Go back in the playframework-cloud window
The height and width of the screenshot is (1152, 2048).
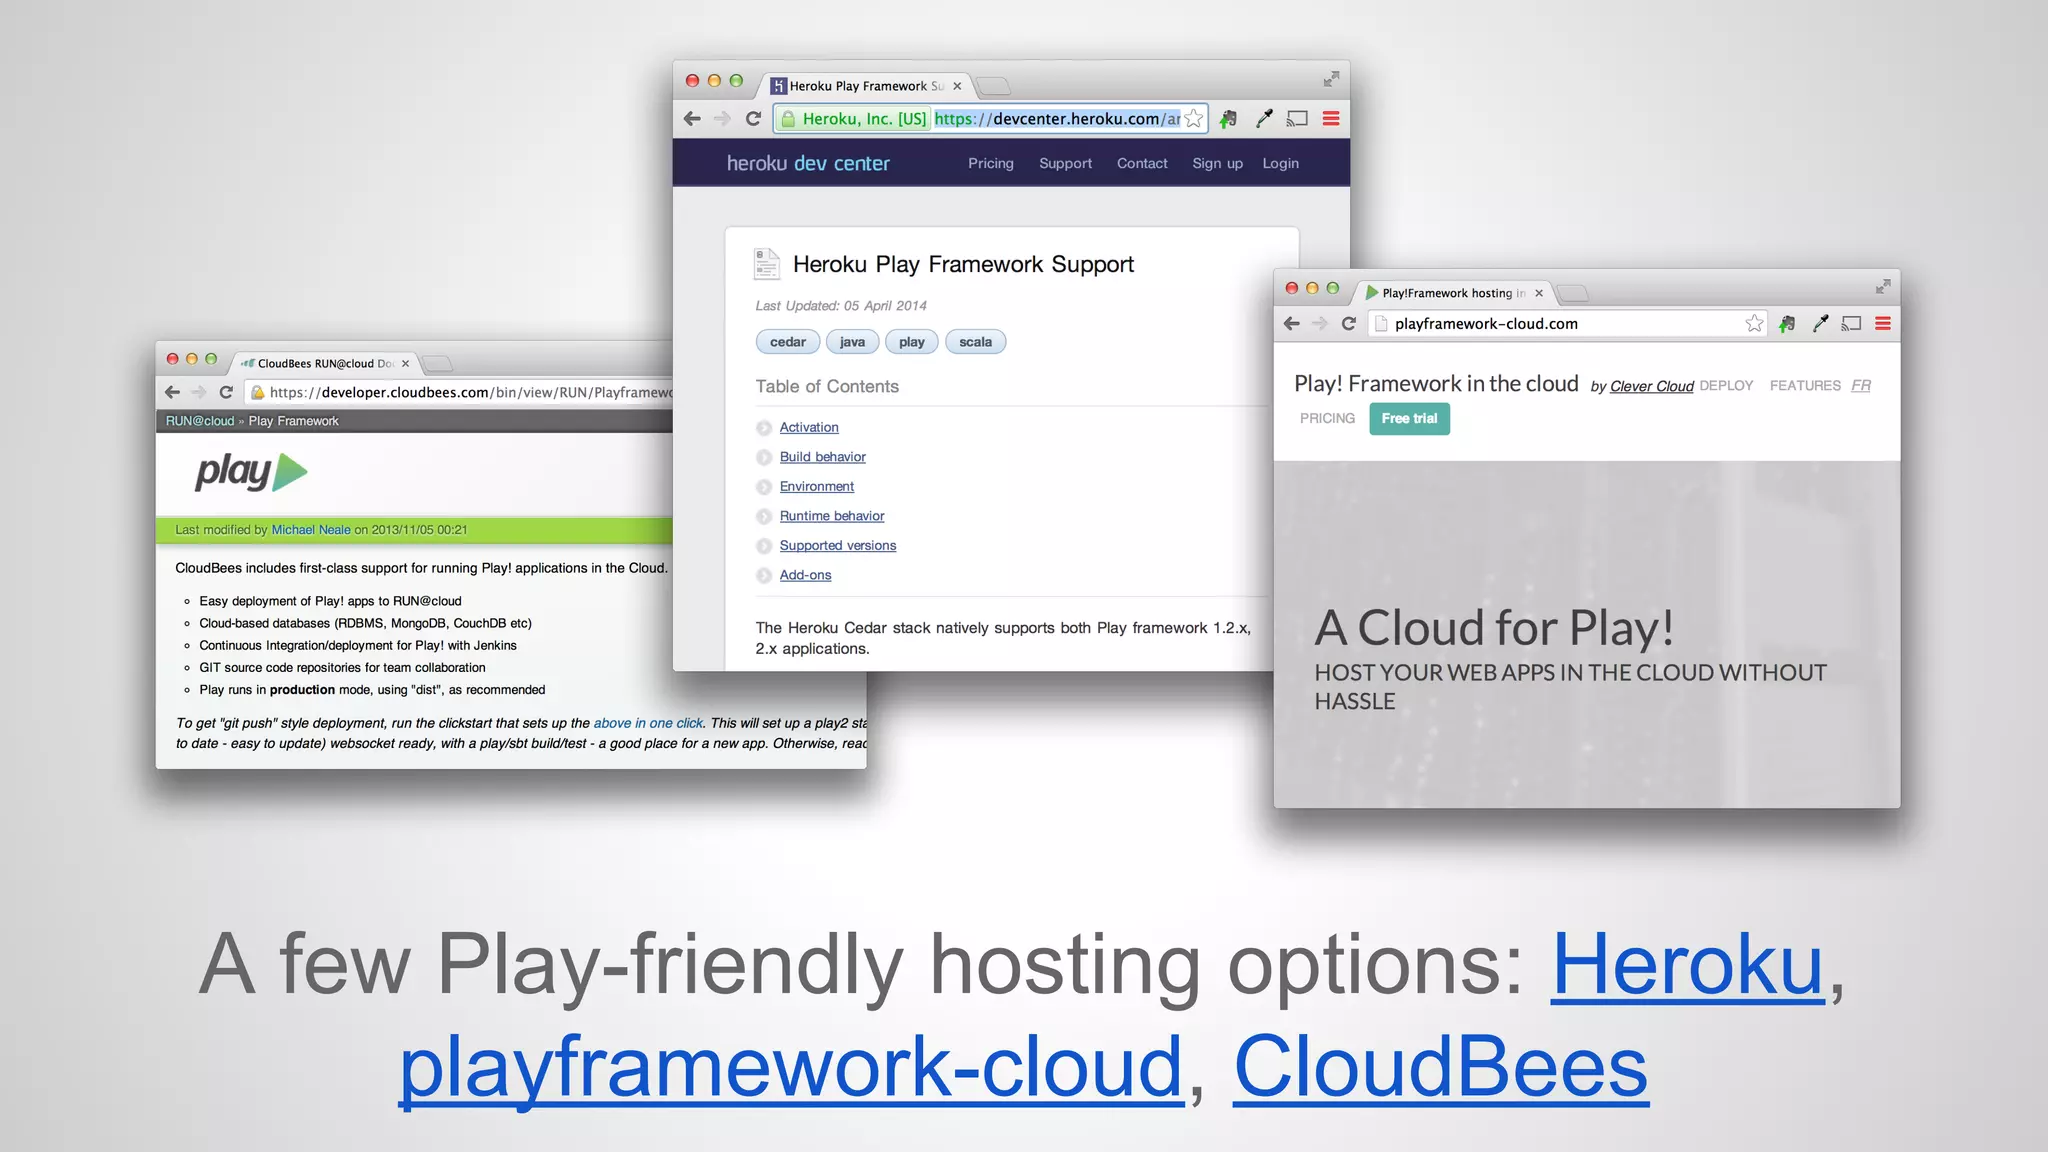pyautogui.click(x=1292, y=324)
